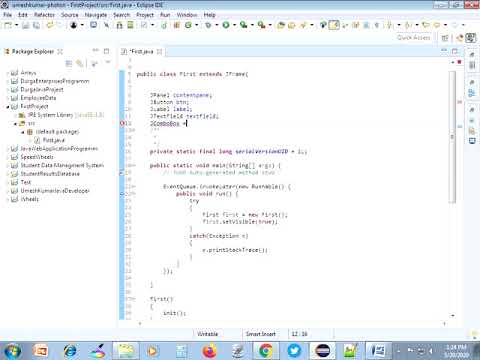Screen dimensions: 480x360
Task: Open the Navigate menu
Action: 96,15
